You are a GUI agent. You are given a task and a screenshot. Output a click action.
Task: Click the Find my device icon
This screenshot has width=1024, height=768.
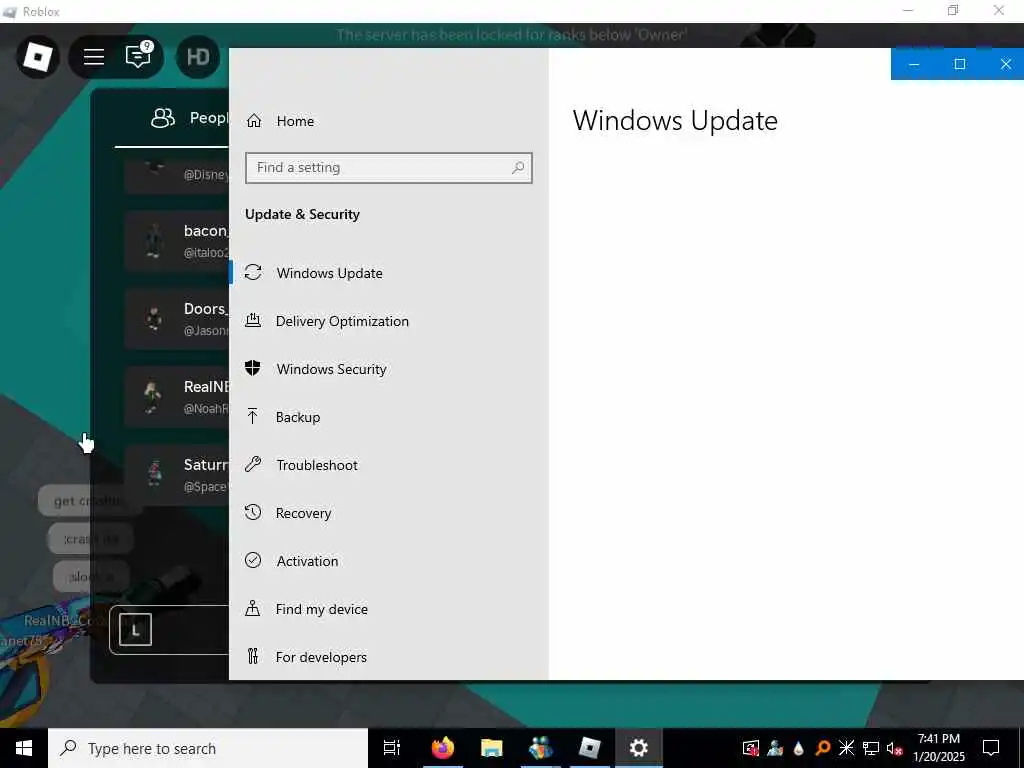(253, 609)
